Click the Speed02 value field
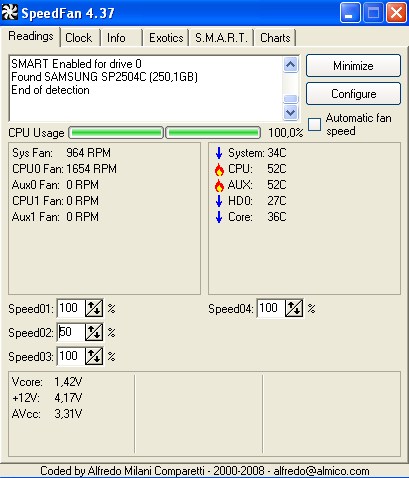 71,332
